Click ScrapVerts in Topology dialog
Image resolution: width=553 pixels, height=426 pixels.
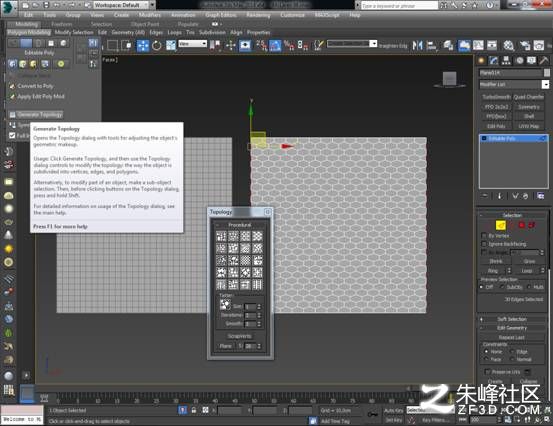pos(240,336)
